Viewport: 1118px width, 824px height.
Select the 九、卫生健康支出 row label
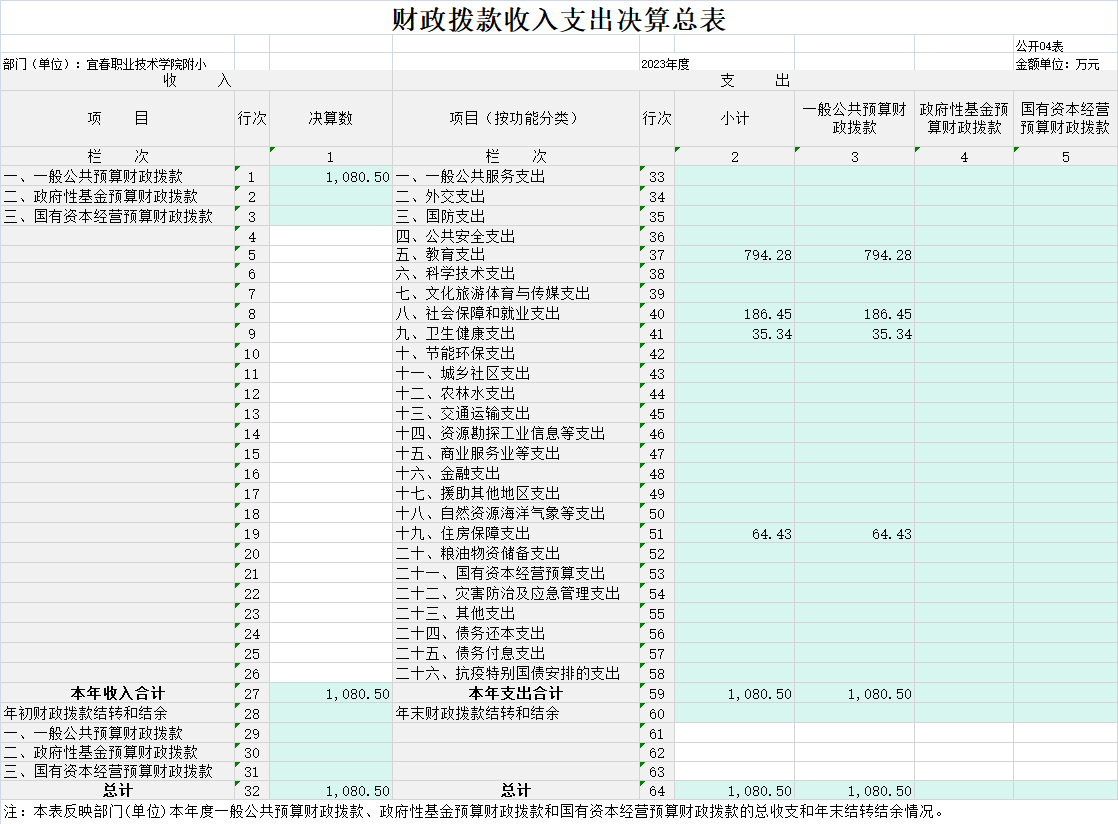tap(456, 334)
